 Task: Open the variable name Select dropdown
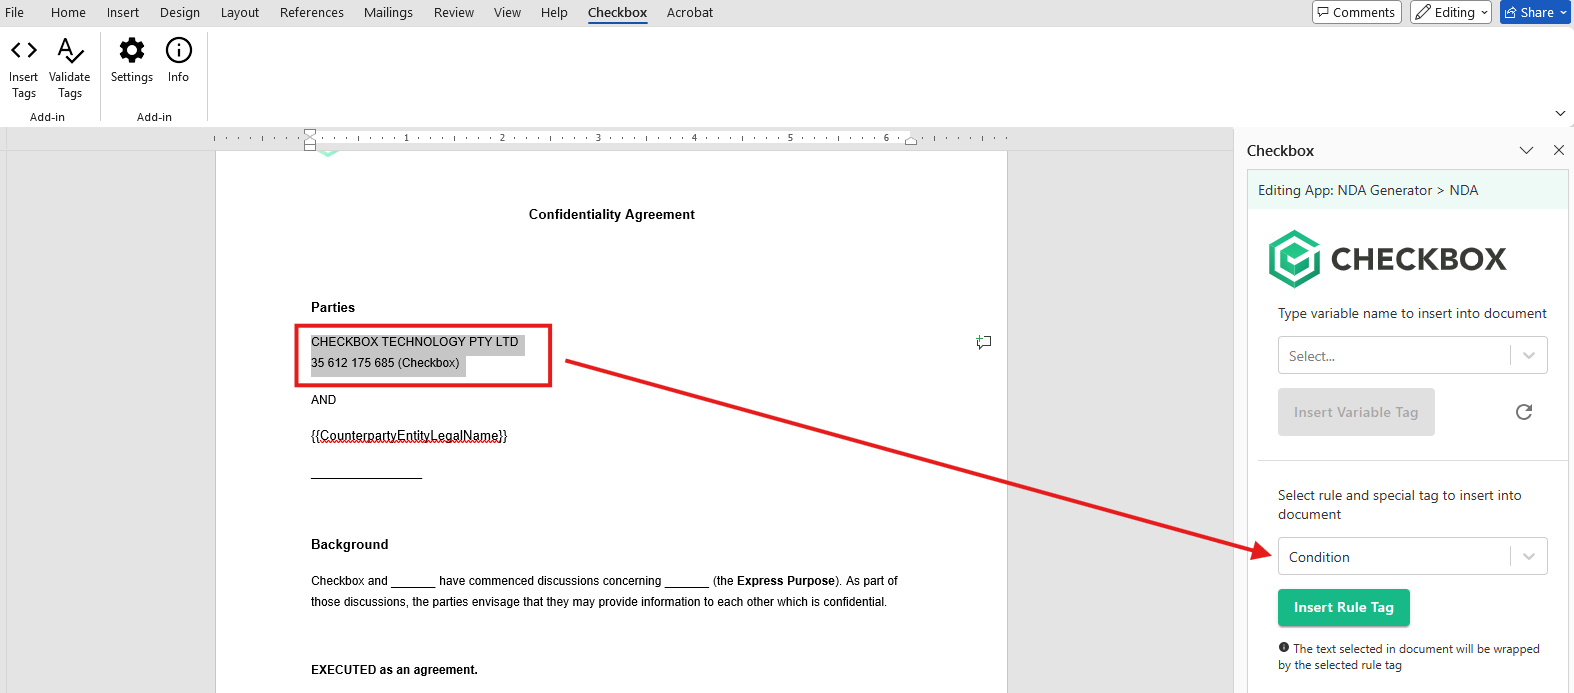[x=1412, y=356]
